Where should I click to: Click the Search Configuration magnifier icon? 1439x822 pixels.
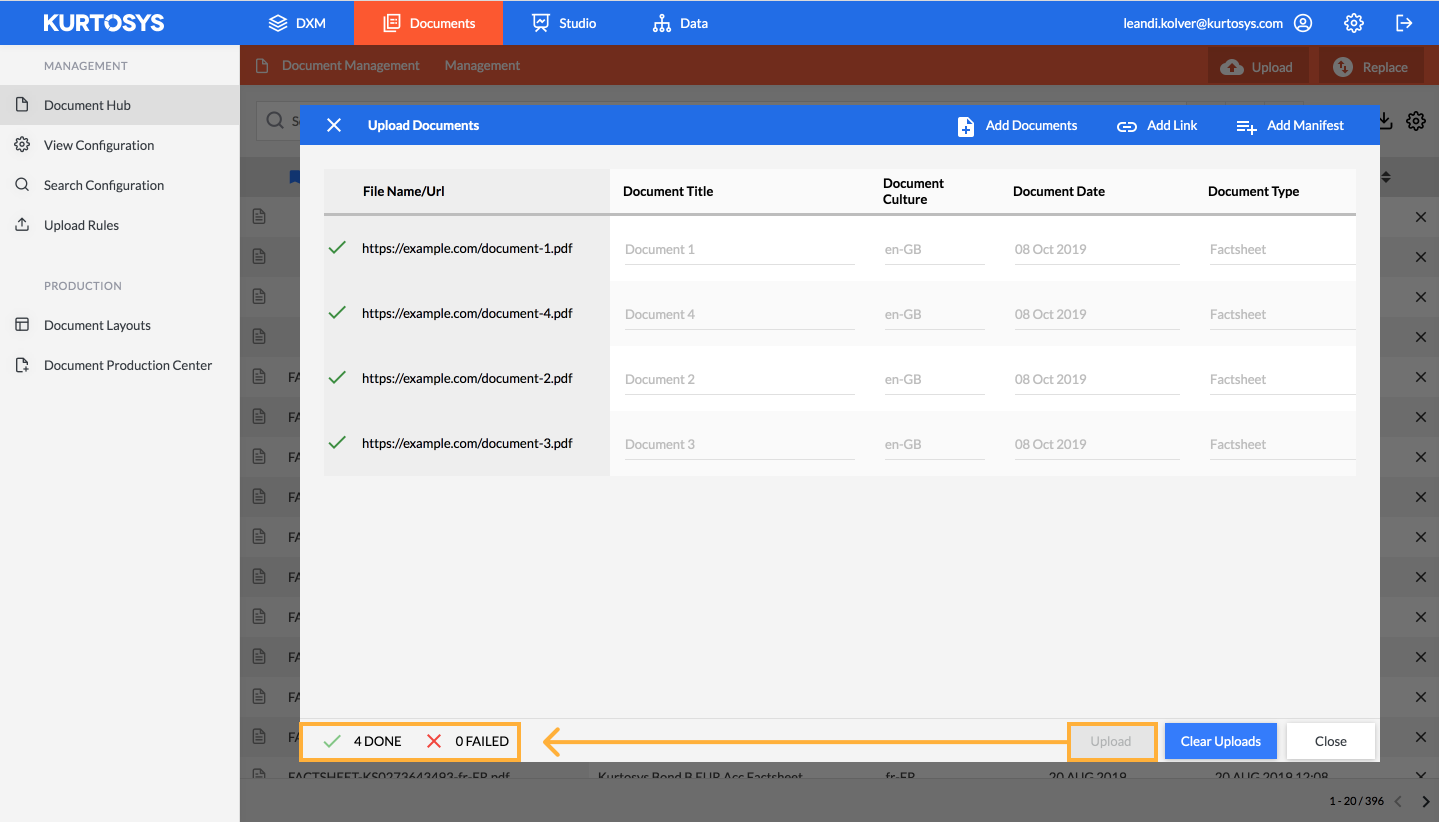click(x=22, y=184)
